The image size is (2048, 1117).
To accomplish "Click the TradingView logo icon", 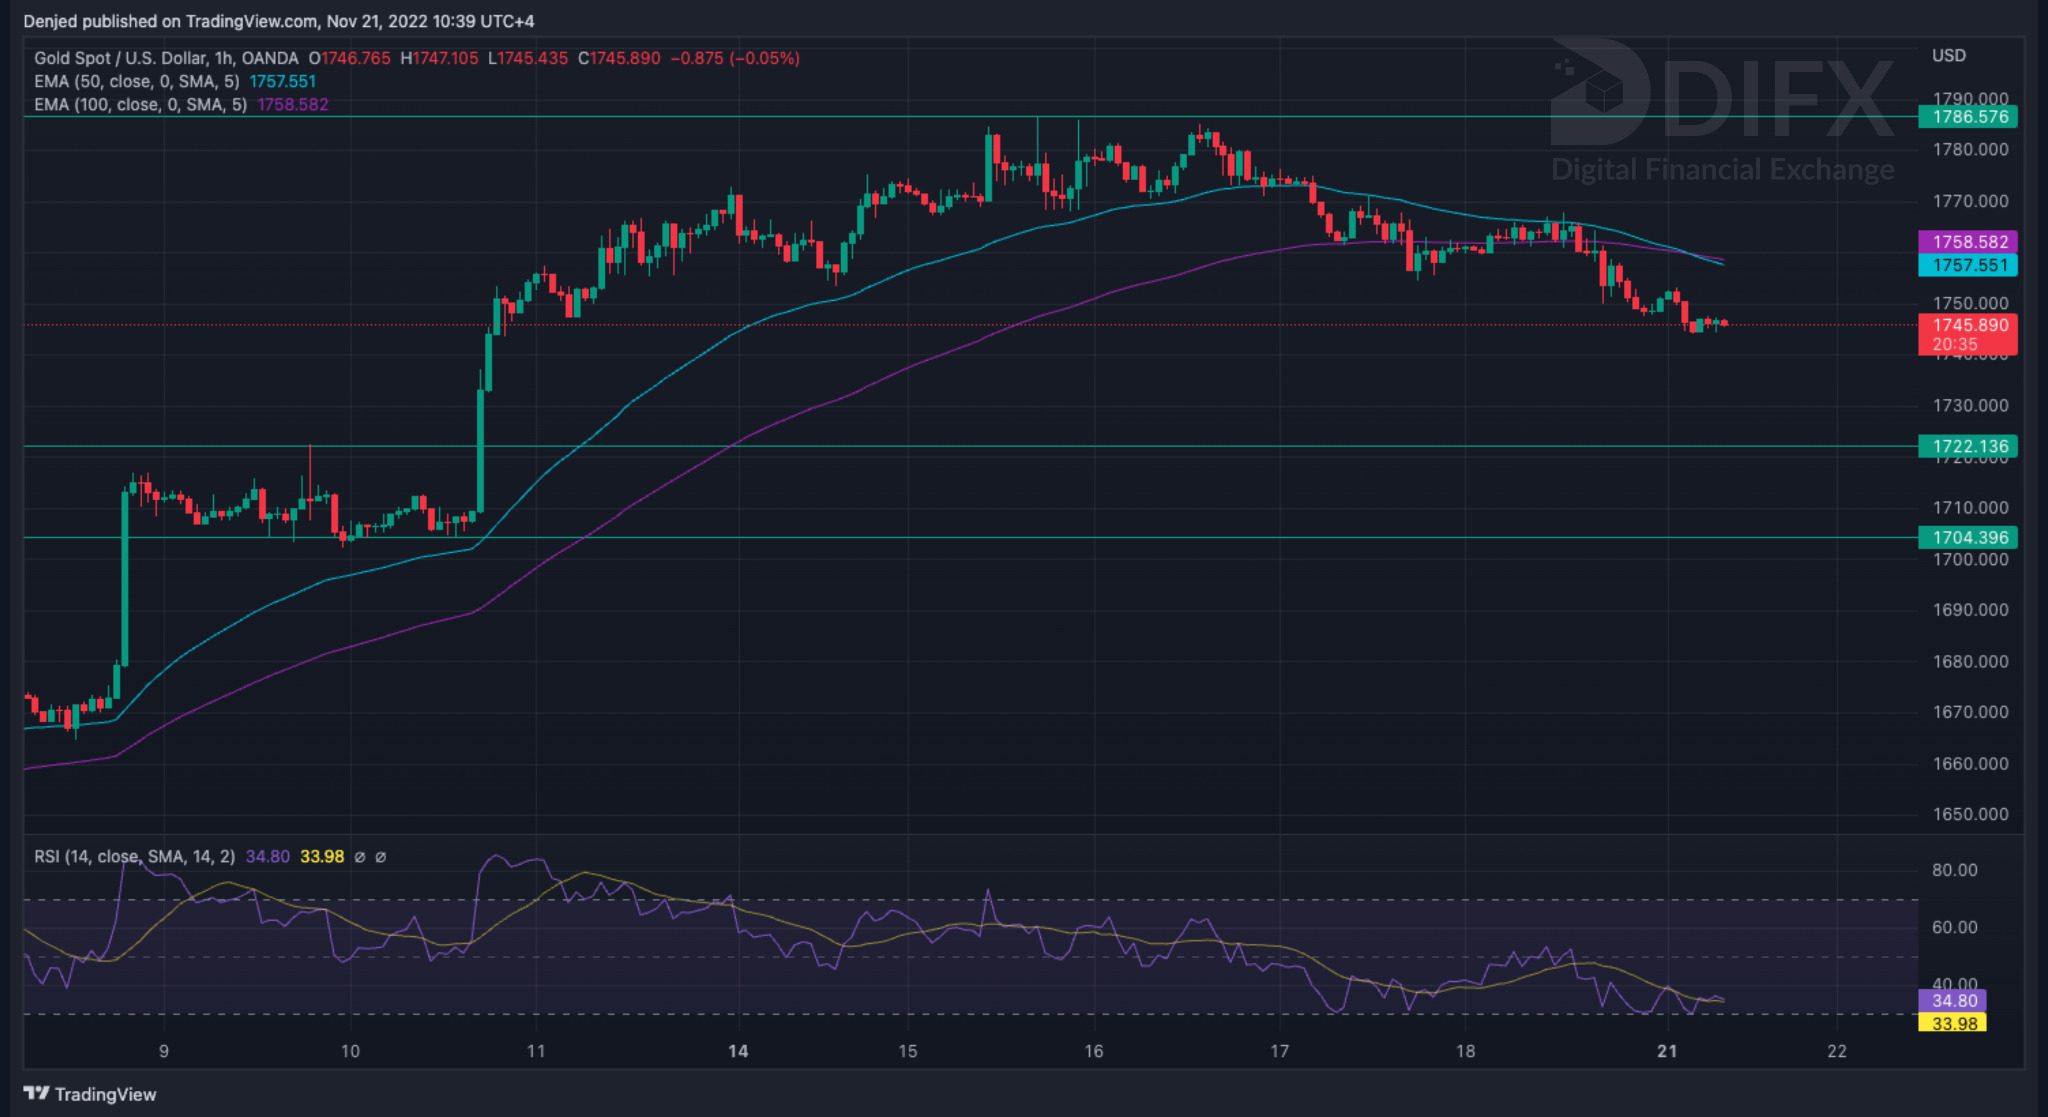I will [36, 1093].
